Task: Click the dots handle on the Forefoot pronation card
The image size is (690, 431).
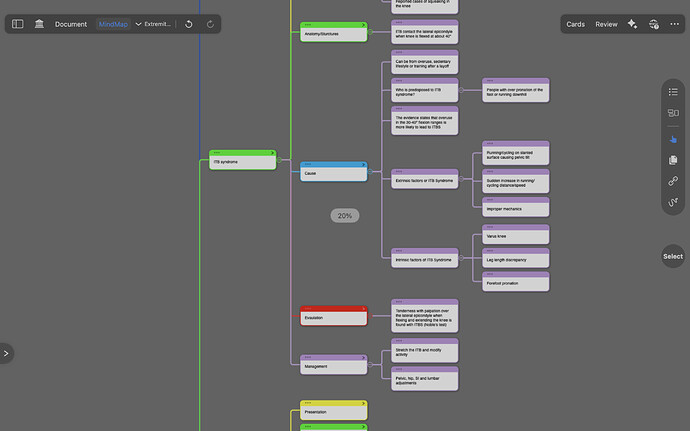Action: point(490,274)
